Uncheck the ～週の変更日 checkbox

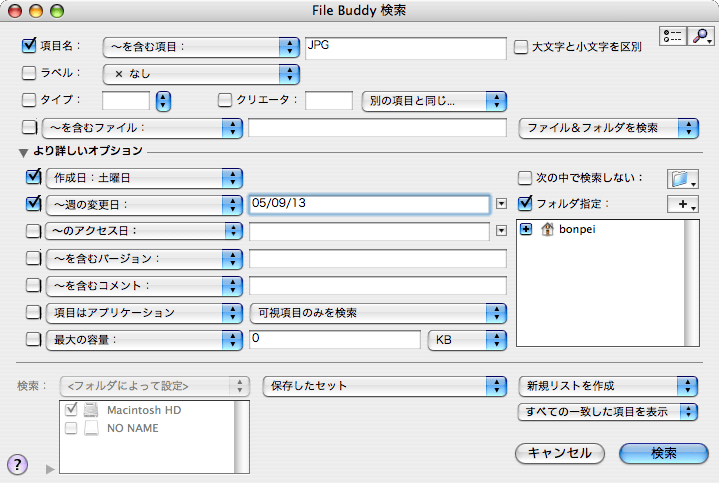tap(33, 204)
